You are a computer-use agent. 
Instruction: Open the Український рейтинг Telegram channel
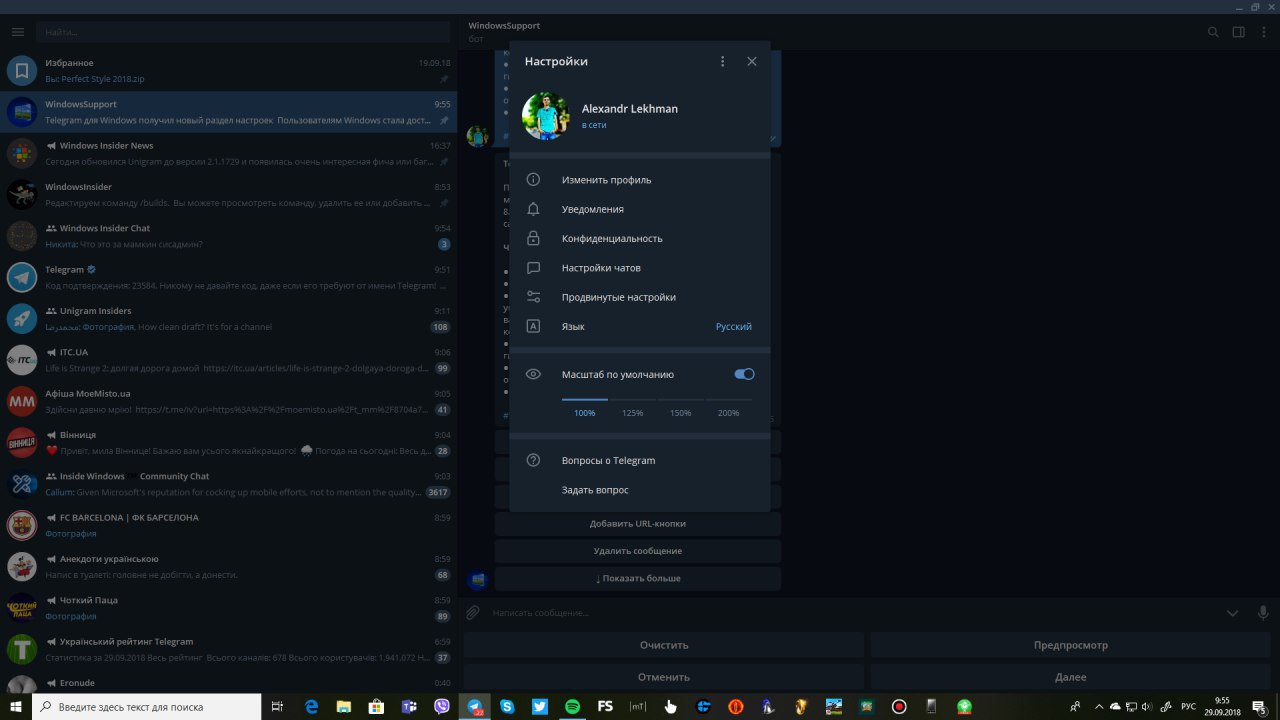click(229, 649)
